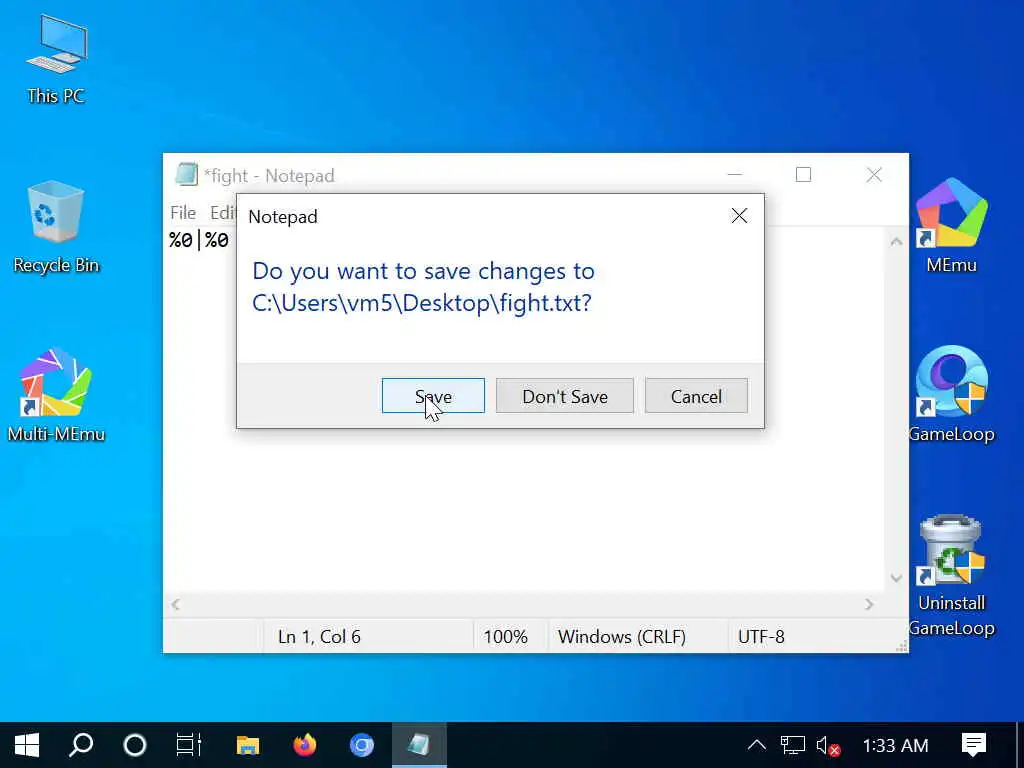Select Multi-MEmu desktop shortcut
The height and width of the screenshot is (768, 1024).
(56, 396)
